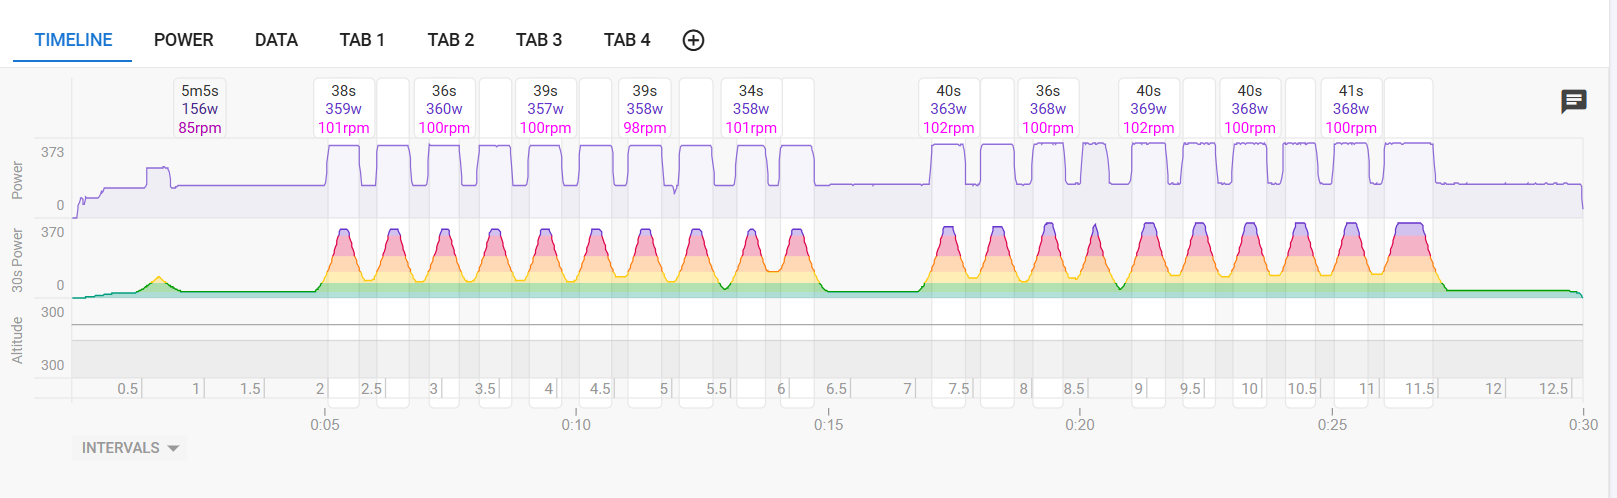Click the INTERVALS dropdown arrow
1617x498 pixels.
point(174,448)
